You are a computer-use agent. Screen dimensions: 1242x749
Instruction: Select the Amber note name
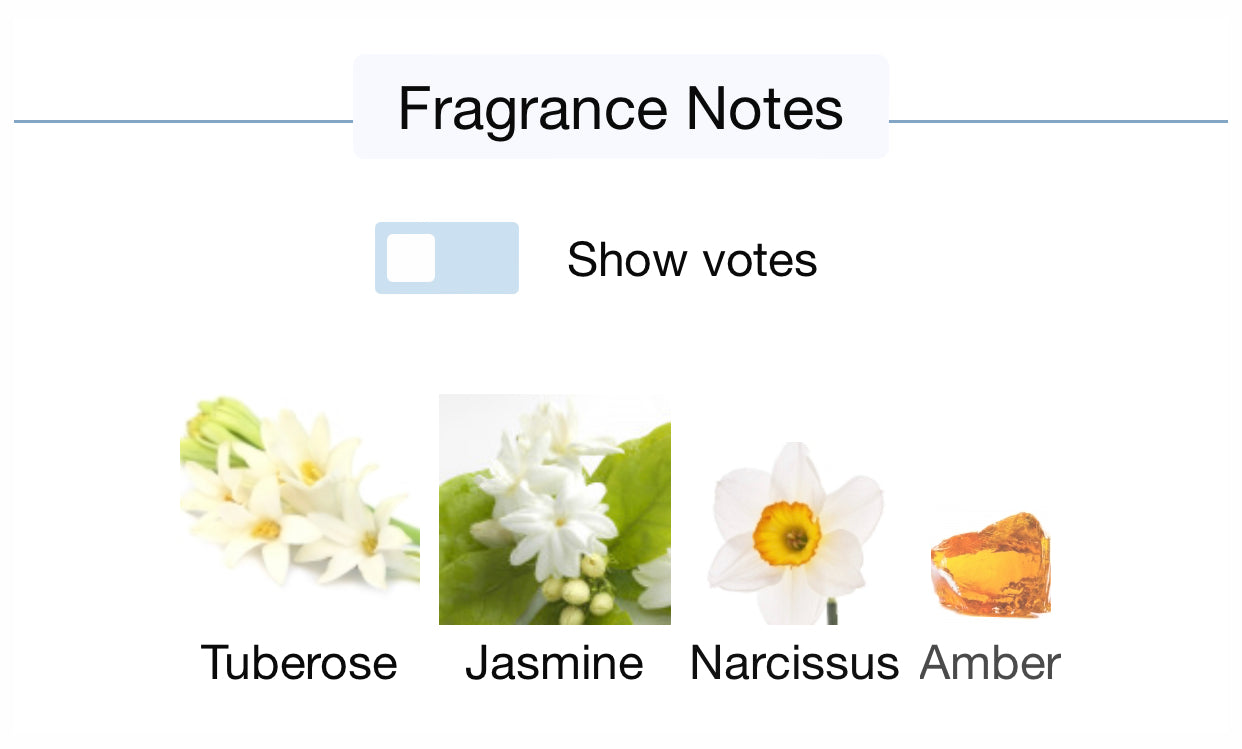tap(990, 662)
